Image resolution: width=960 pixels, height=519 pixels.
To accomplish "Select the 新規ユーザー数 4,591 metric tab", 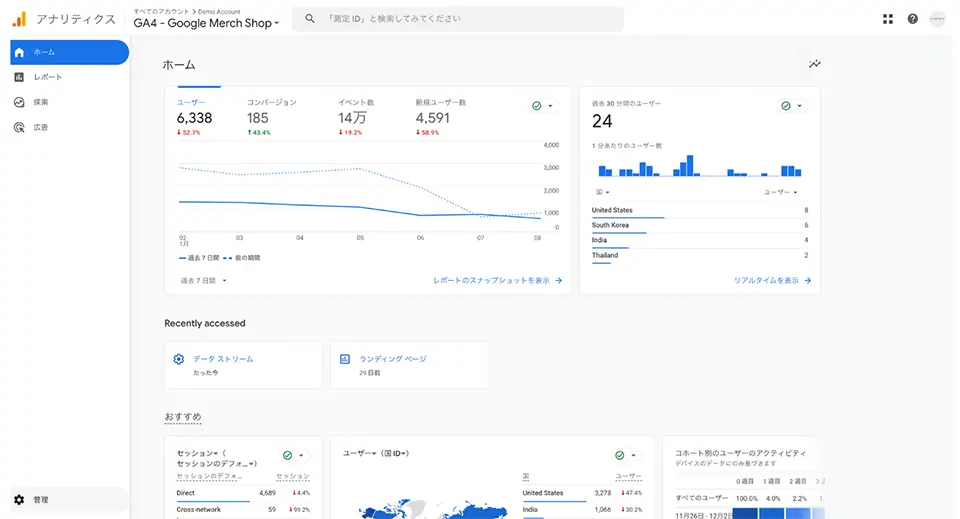I will 441,118.
